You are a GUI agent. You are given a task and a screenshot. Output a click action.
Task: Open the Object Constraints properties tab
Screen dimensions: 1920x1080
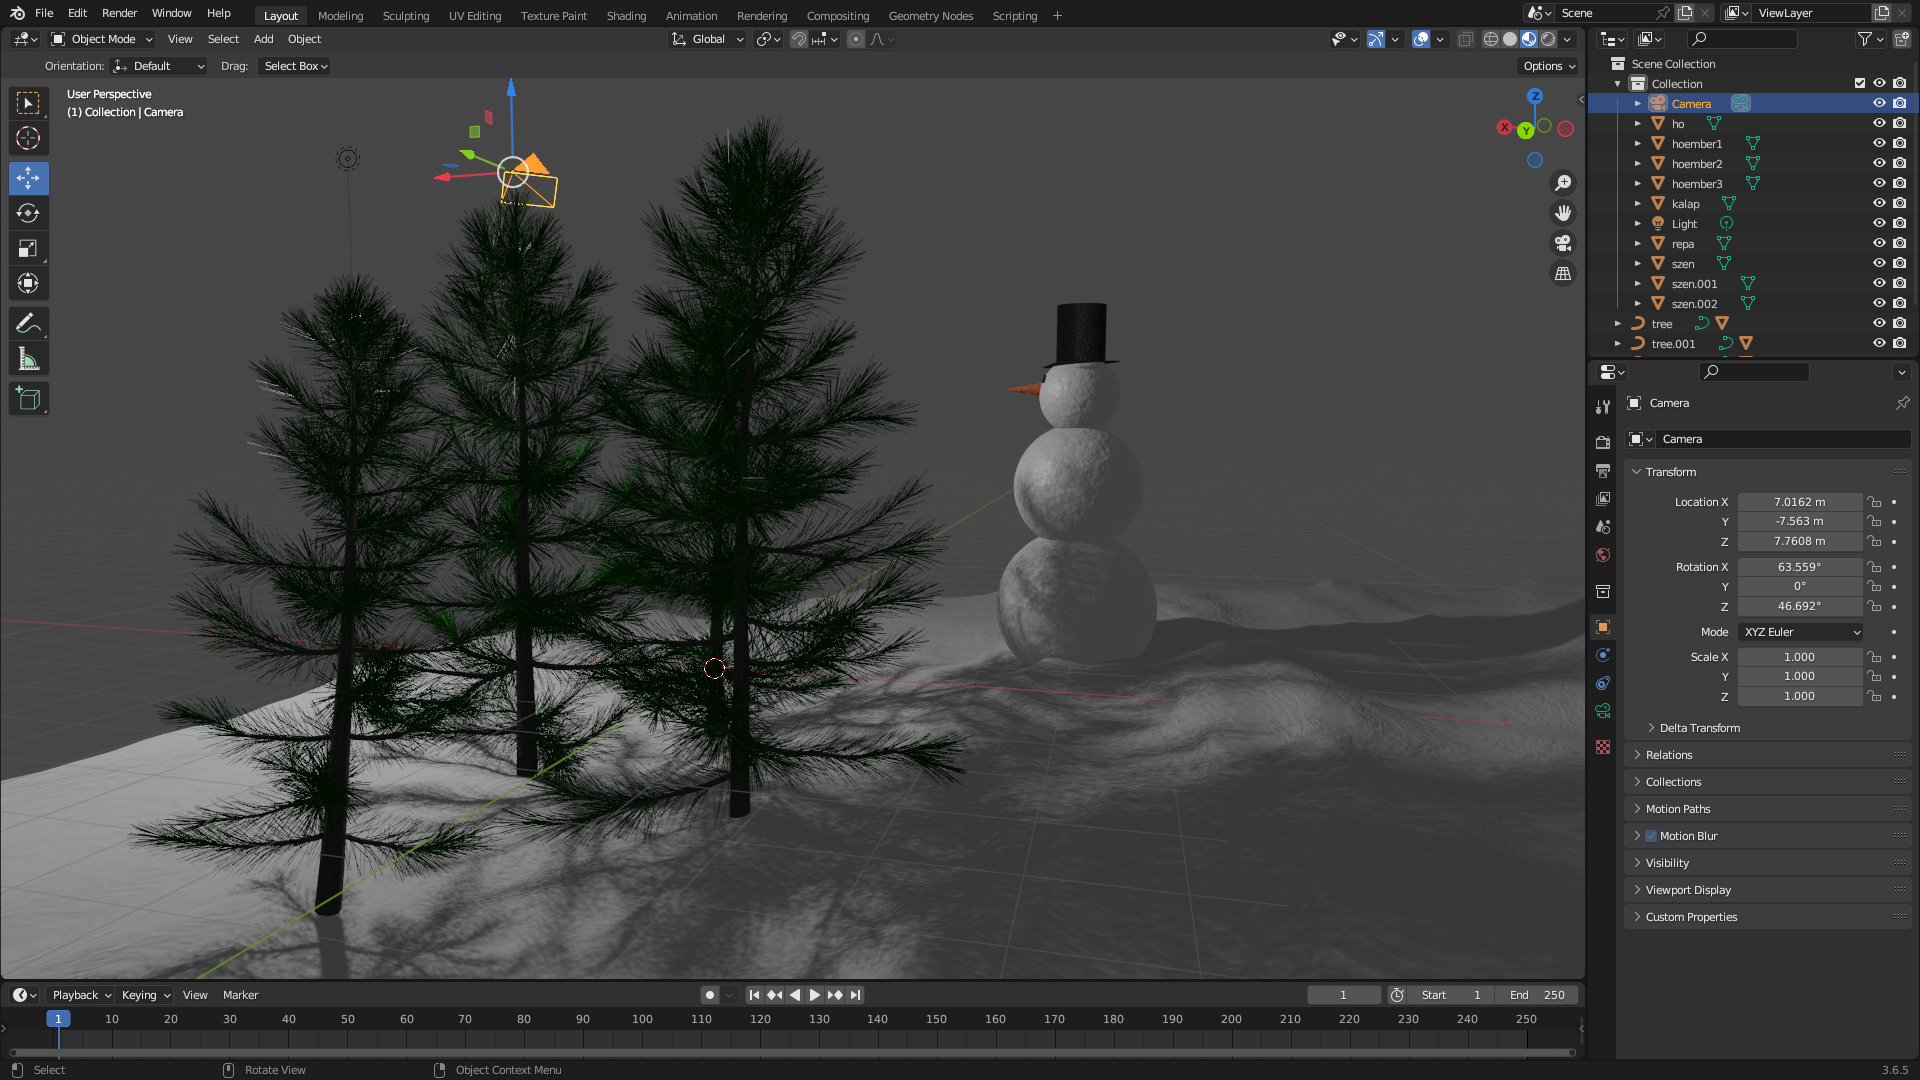(1603, 683)
